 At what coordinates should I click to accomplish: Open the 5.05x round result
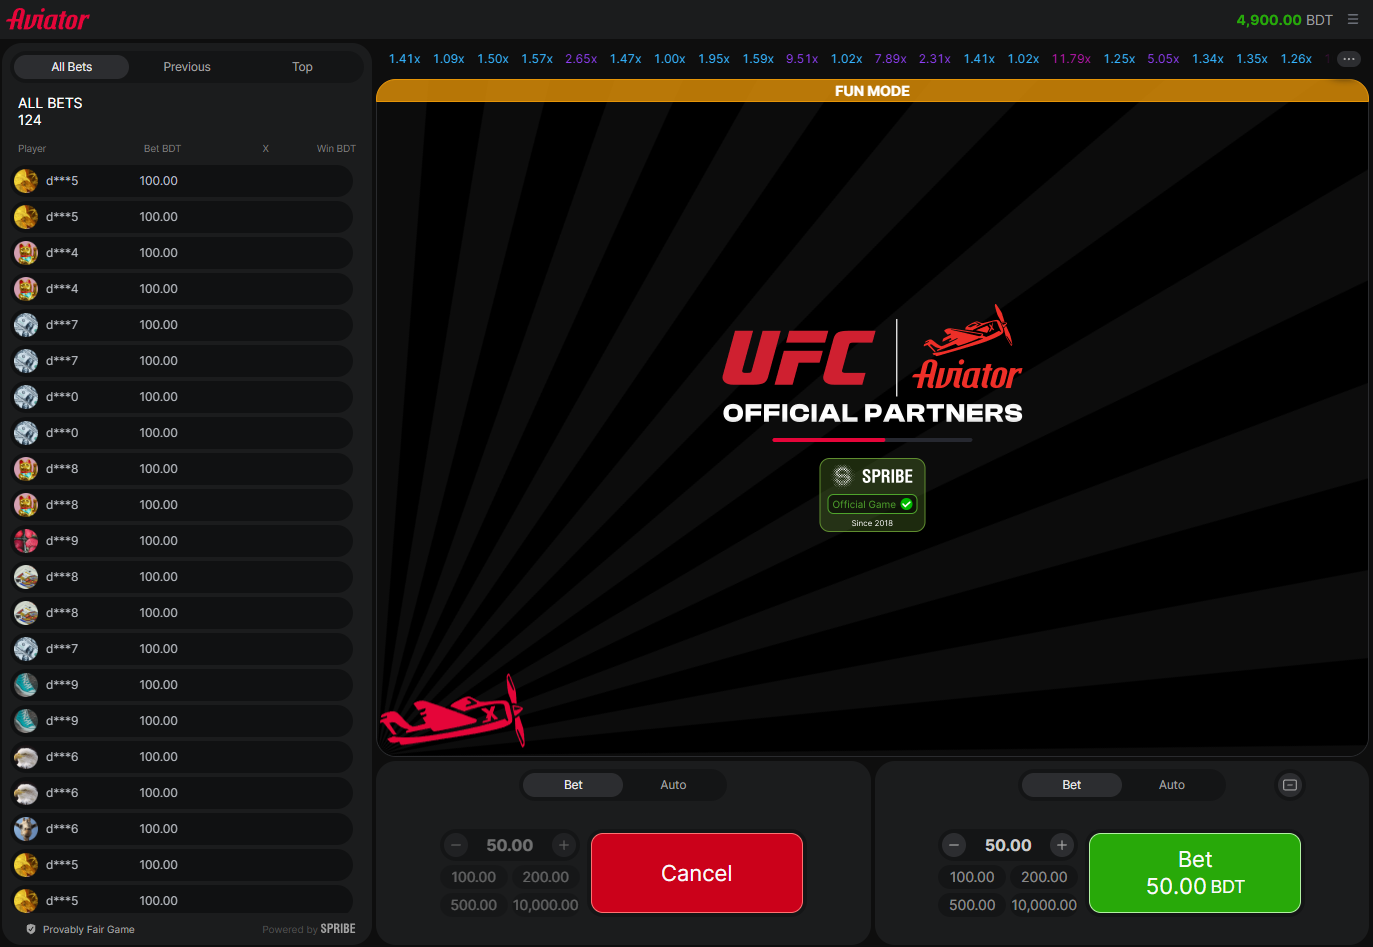point(1163,59)
